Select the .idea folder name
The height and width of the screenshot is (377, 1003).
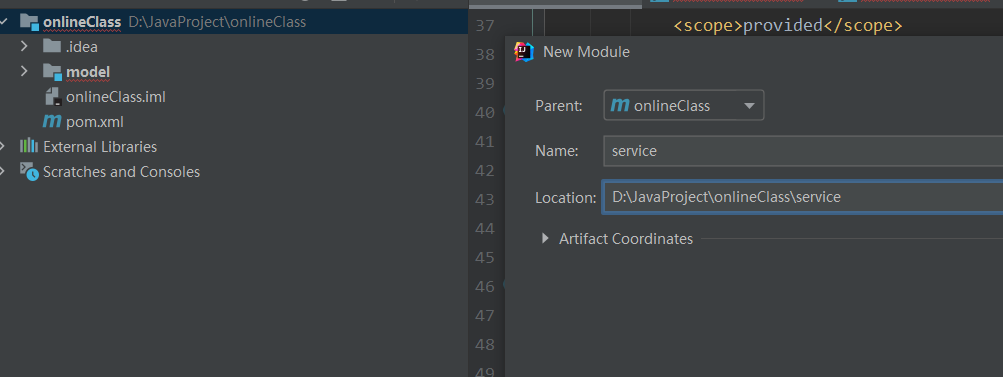coord(82,47)
